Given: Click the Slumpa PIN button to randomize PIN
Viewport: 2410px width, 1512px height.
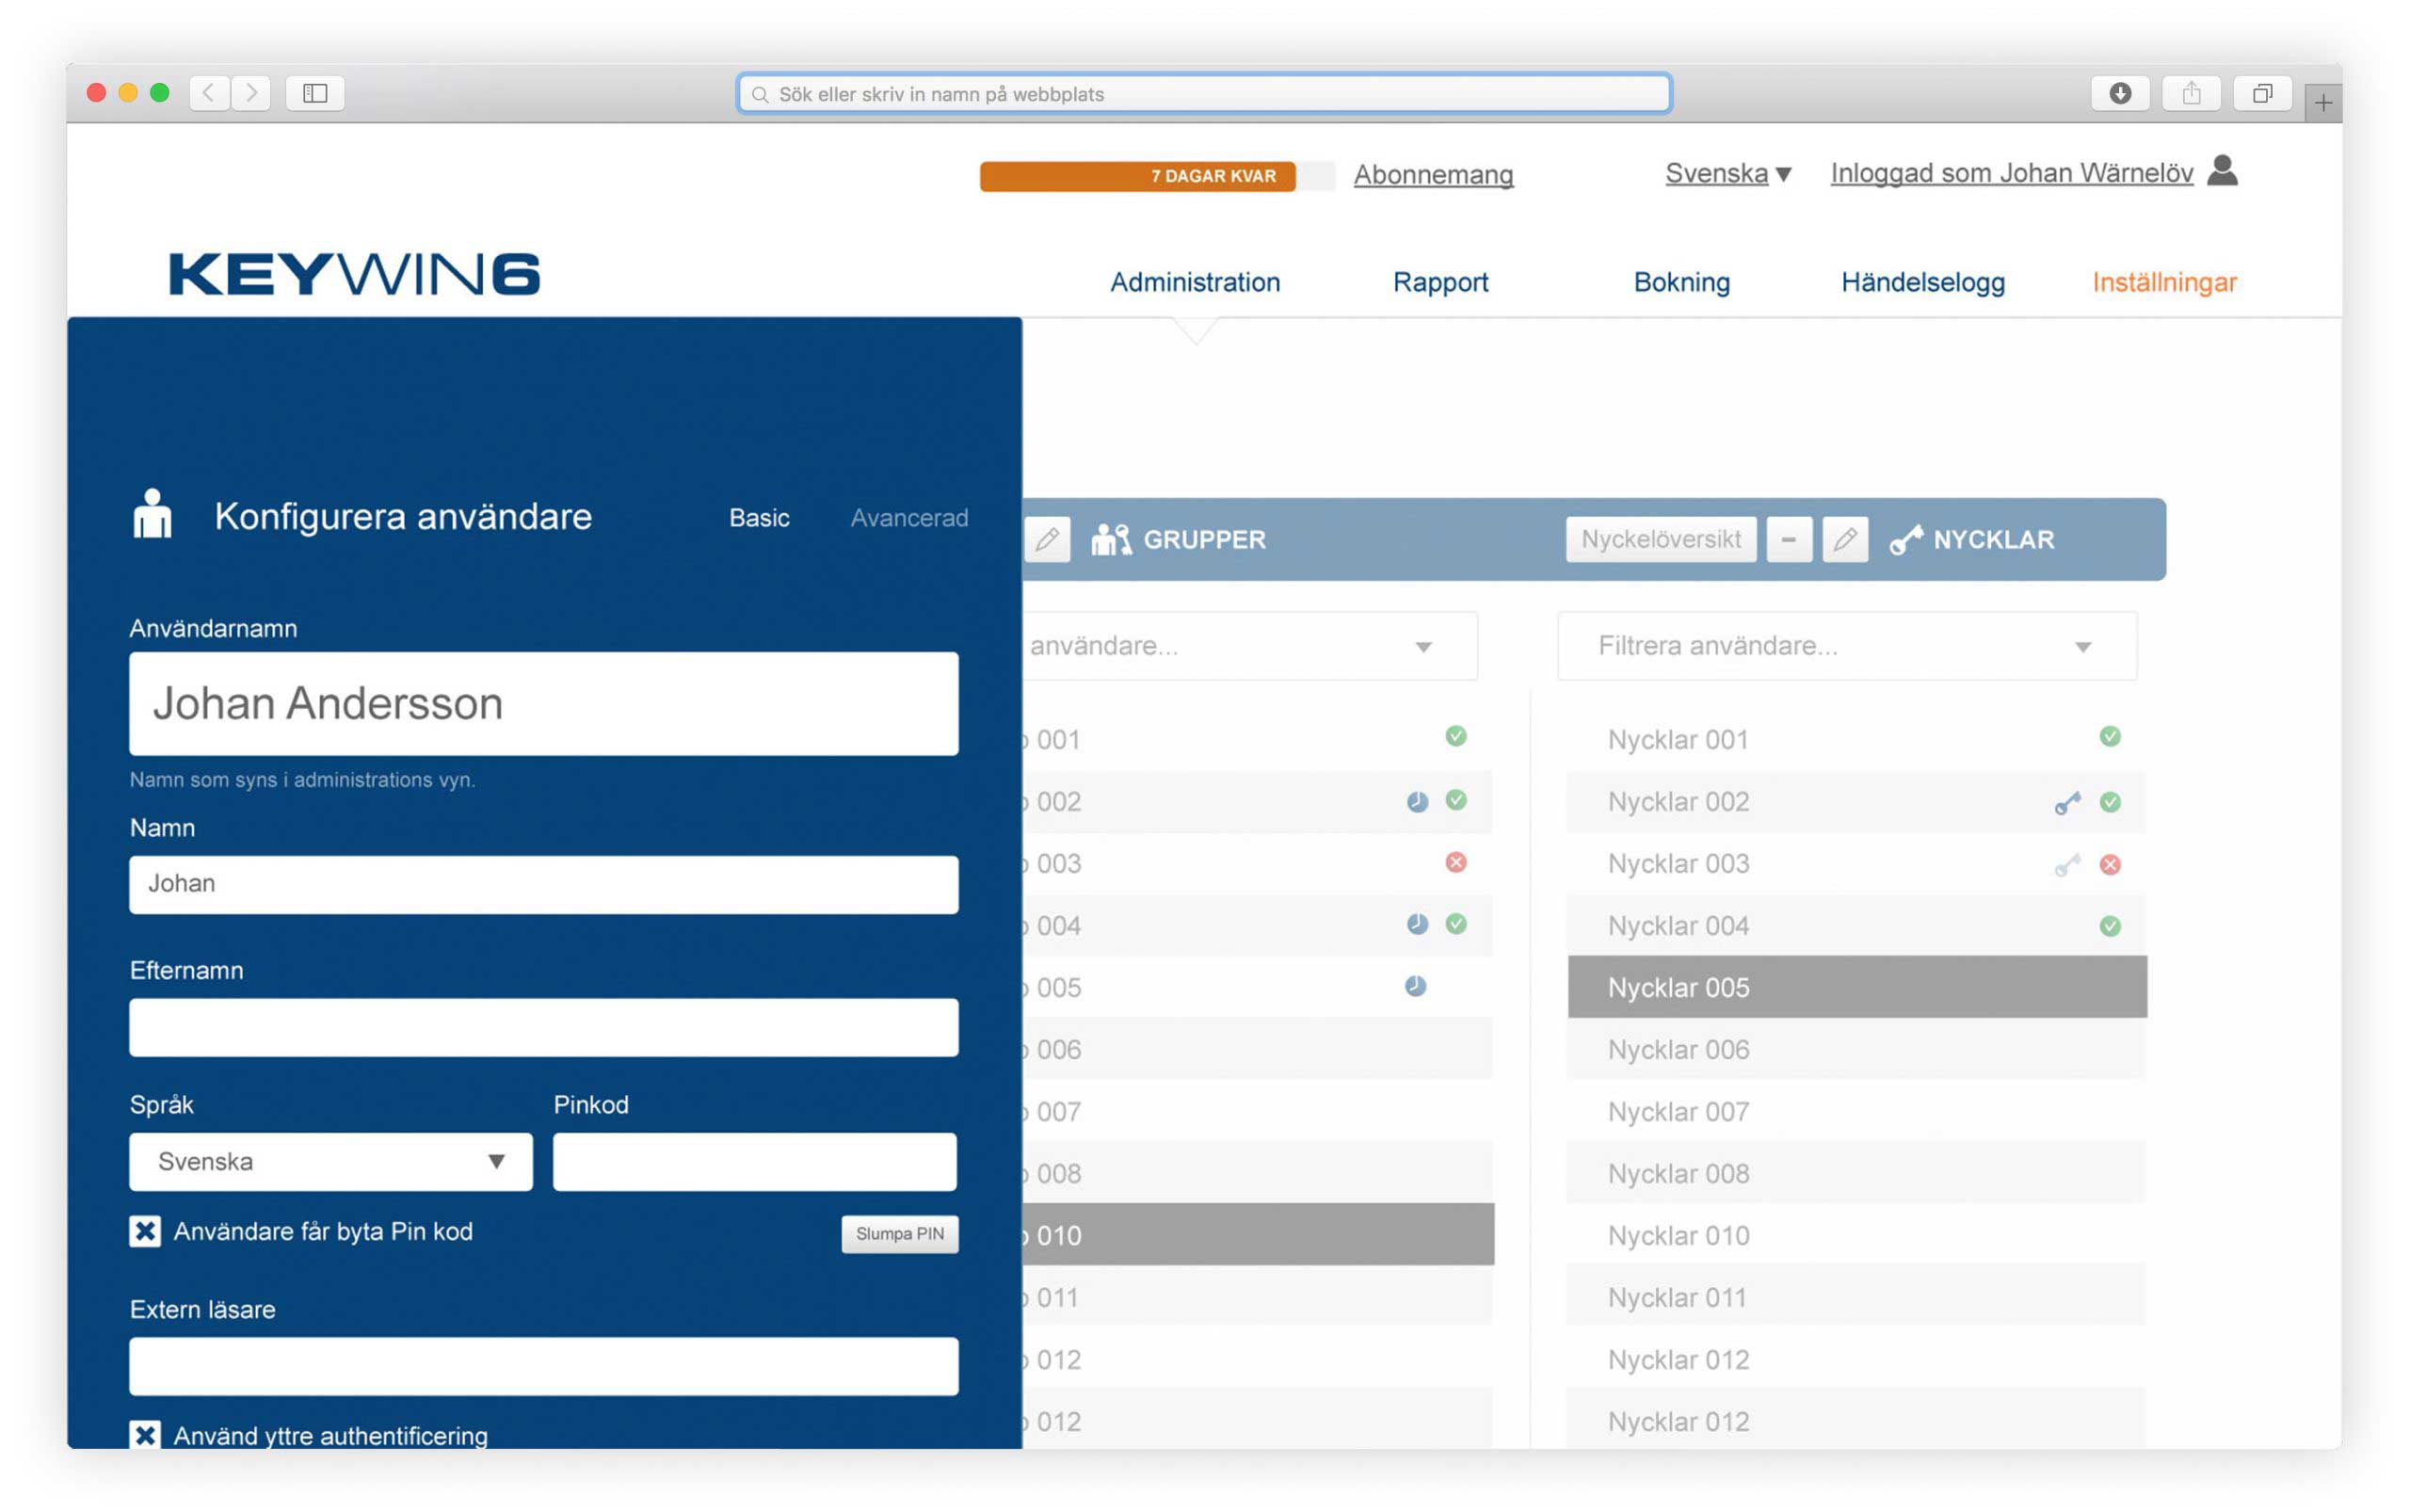Looking at the screenshot, I should point(898,1231).
